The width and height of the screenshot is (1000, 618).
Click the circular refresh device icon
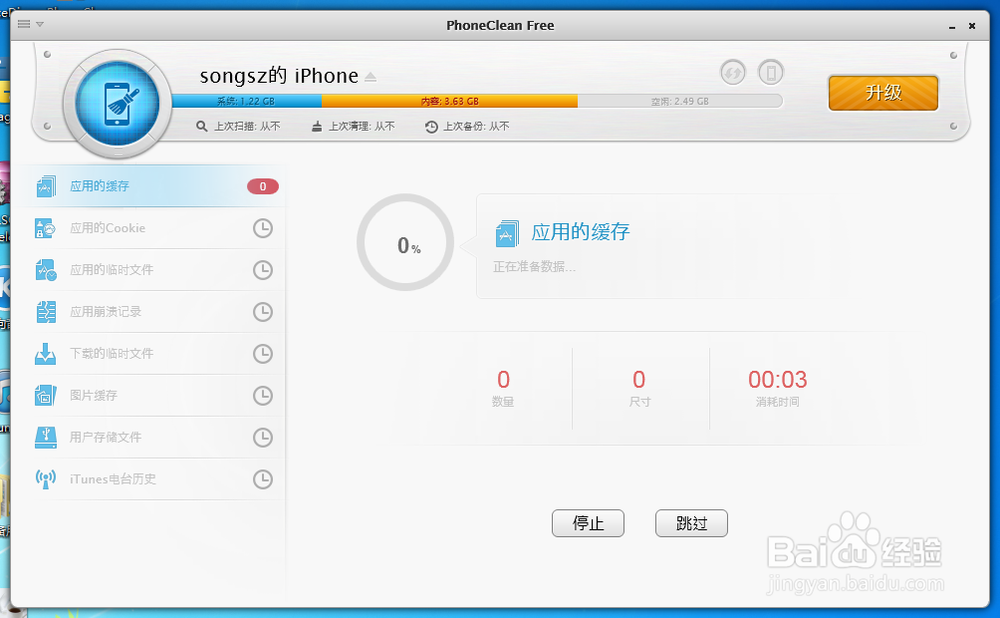[733, 72]
